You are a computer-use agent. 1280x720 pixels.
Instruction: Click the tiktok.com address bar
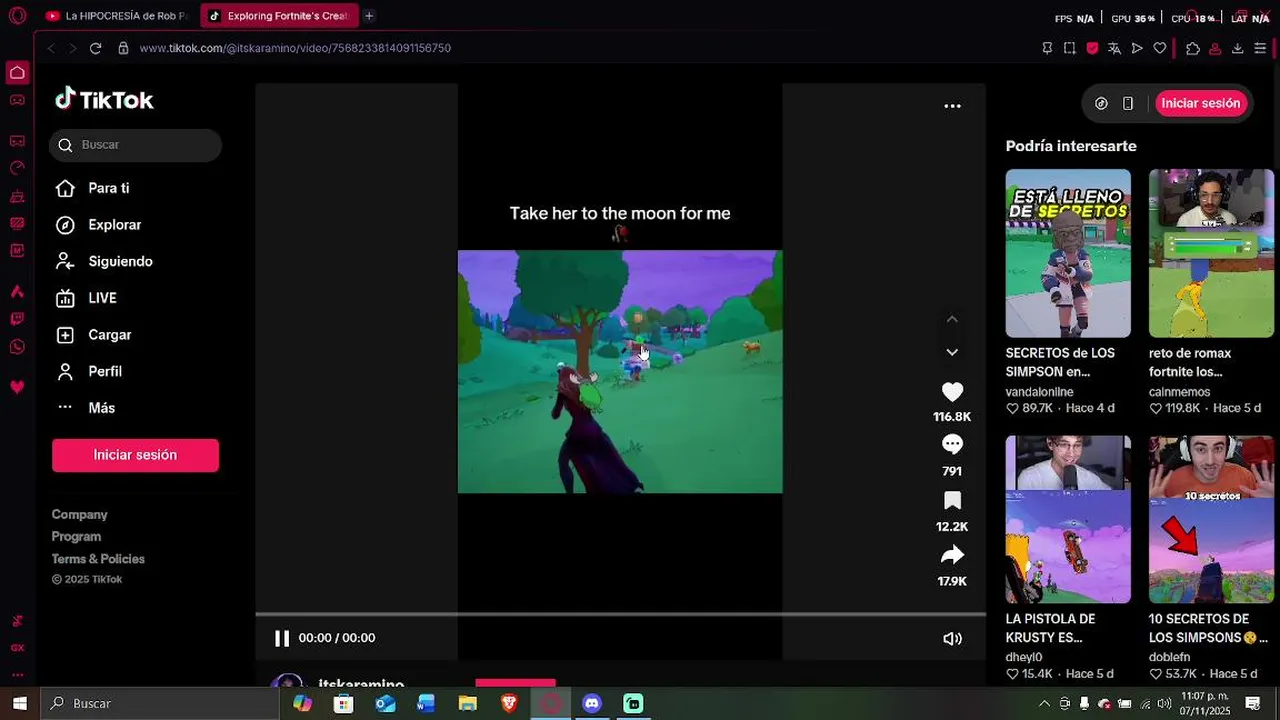click(295, 48)
